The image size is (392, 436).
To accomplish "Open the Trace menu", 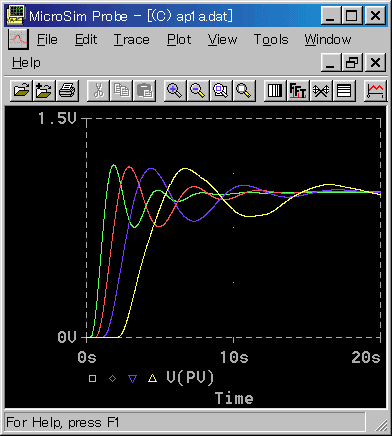I will click(x=131, y=40).
